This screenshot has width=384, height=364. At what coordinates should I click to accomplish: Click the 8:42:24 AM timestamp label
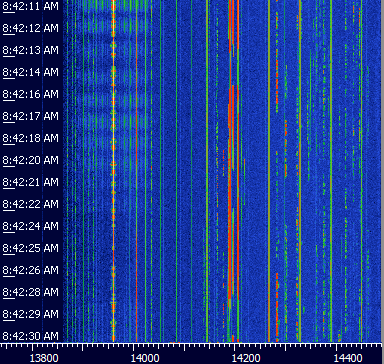click(x=31, y=226)
